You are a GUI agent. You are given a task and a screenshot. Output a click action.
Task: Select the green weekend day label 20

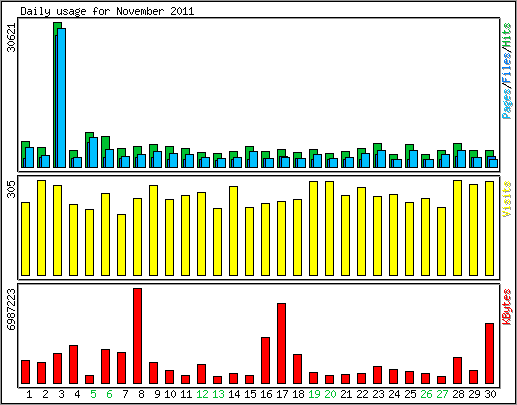point(330,394)
